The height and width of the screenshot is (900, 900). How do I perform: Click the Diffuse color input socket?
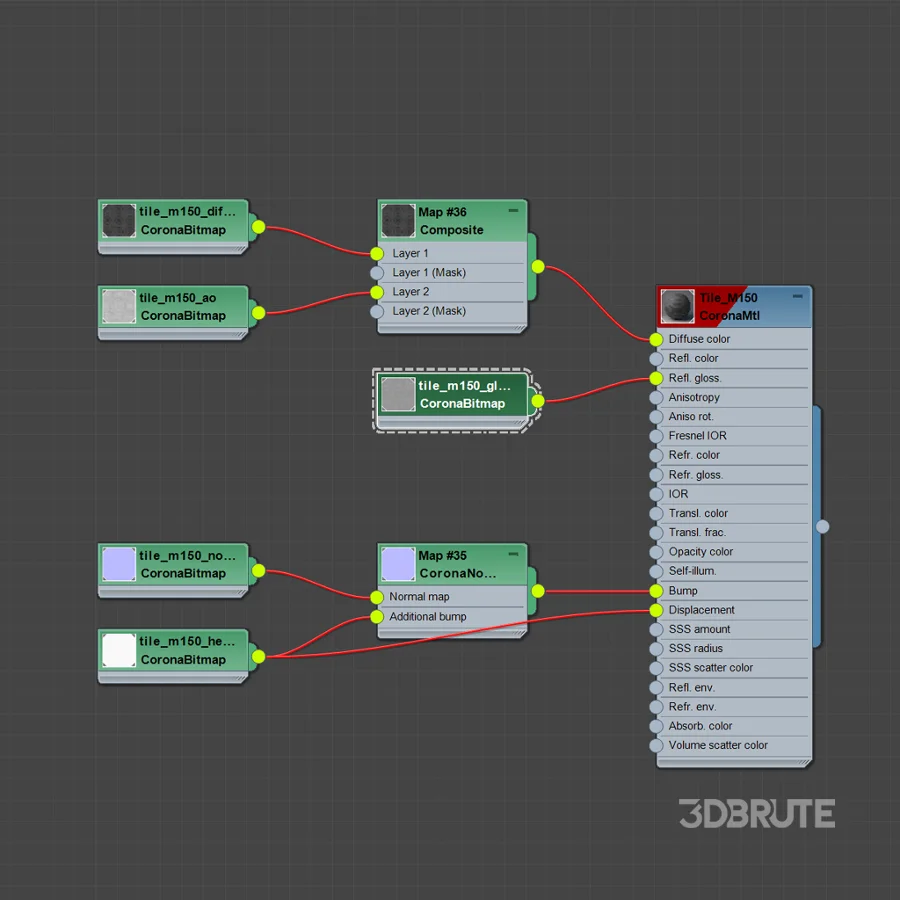656,339
